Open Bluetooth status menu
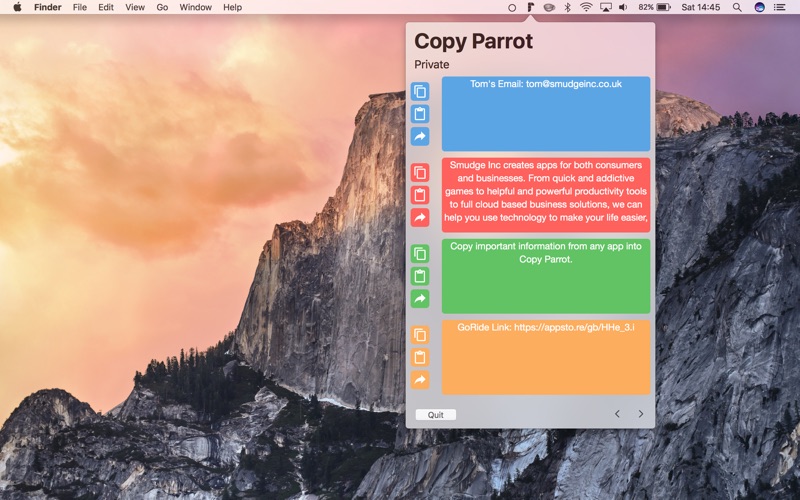 tap(567, 7)
